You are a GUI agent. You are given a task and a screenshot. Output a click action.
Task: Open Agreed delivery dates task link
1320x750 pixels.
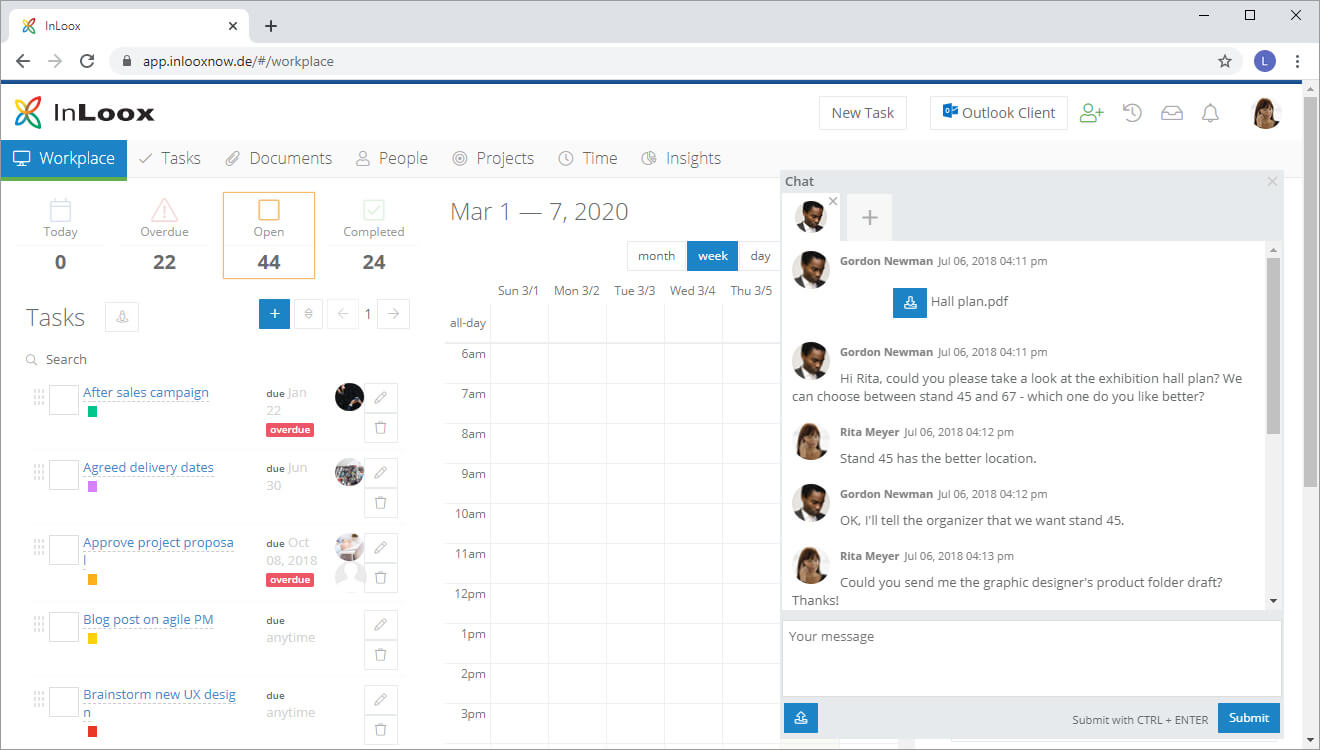148,467
